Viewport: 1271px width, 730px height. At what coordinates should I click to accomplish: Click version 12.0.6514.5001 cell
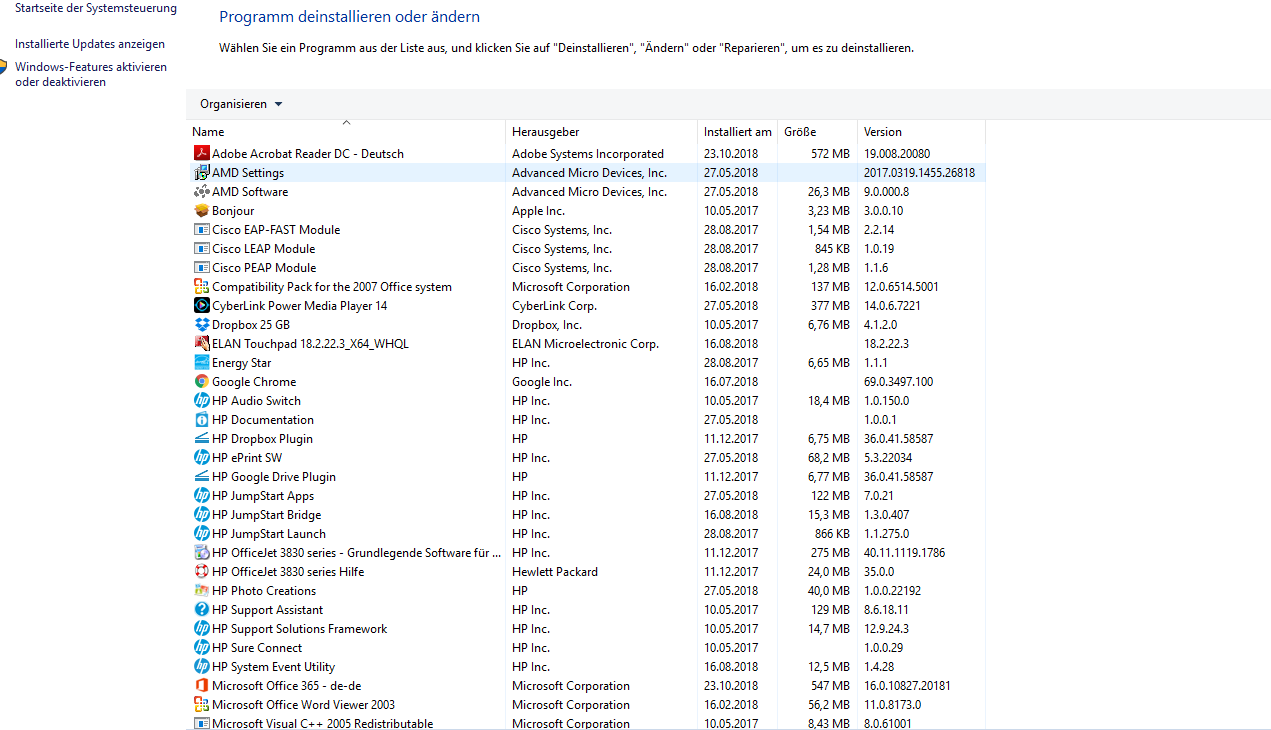point(901,287)
